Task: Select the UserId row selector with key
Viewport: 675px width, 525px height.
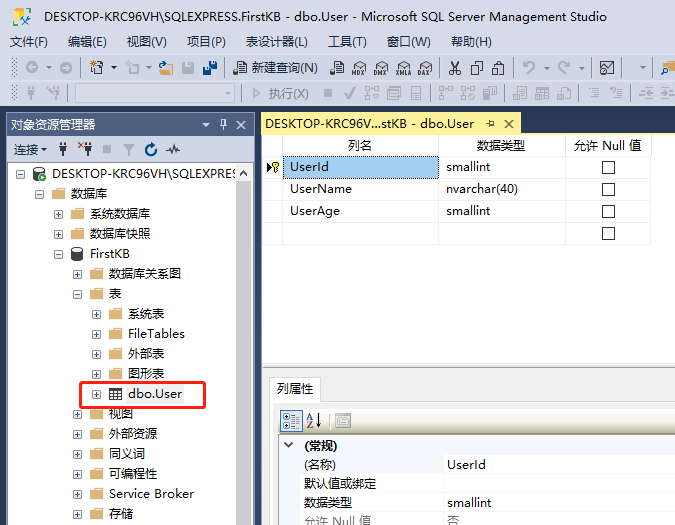Action: (x=273, y=167)
